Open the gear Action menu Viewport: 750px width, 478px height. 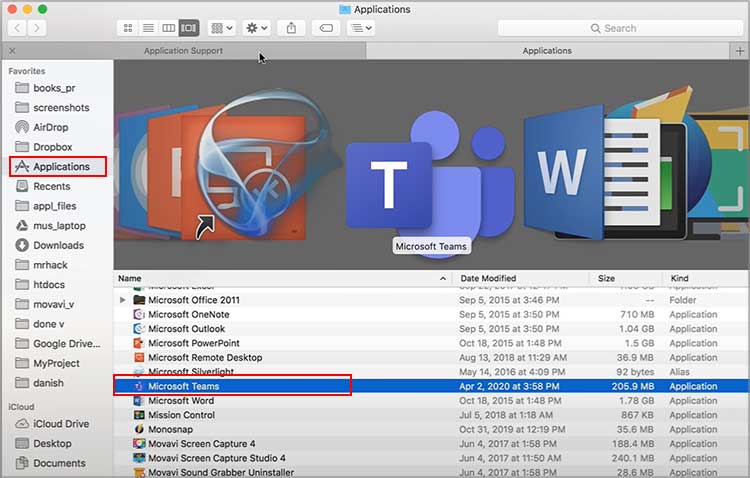(x=256, y=28)
